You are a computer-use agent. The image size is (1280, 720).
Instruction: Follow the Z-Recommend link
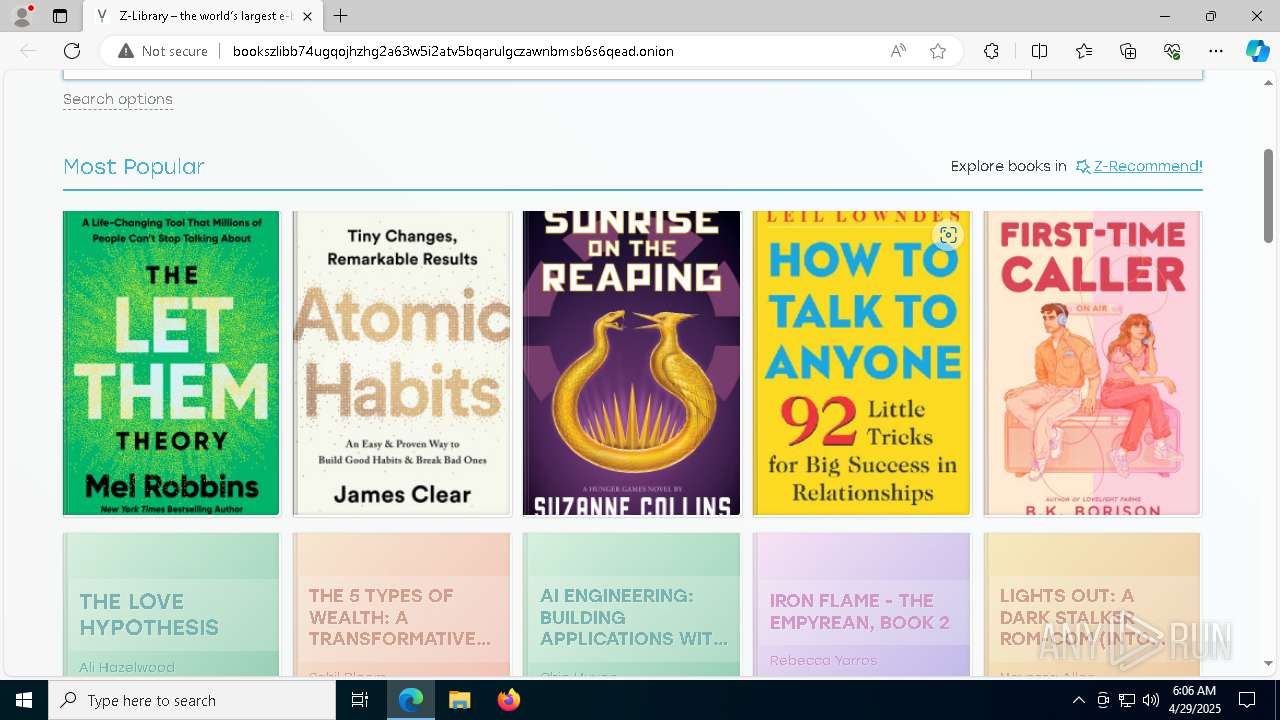1147,166
